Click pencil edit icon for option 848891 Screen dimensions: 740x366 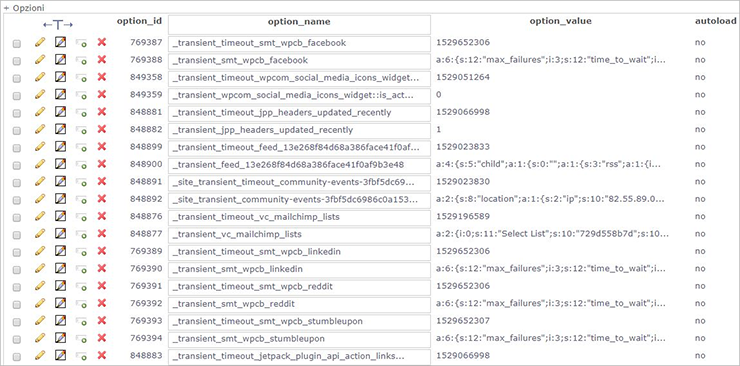coord(40,181)
